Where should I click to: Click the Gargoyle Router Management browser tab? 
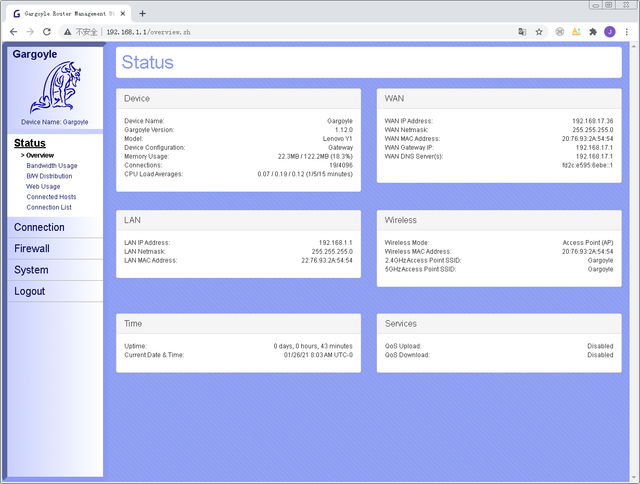coord(69,14)
